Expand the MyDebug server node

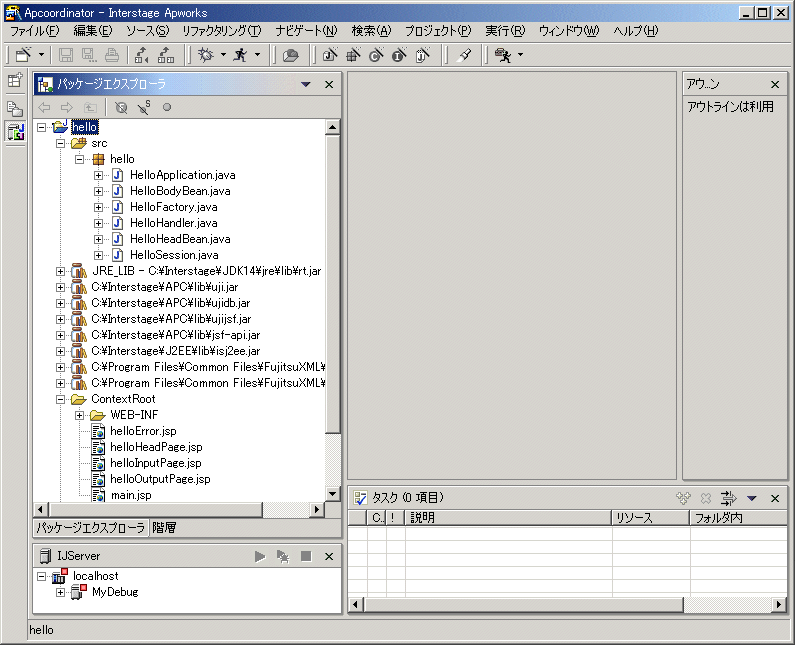click(60, 592)
